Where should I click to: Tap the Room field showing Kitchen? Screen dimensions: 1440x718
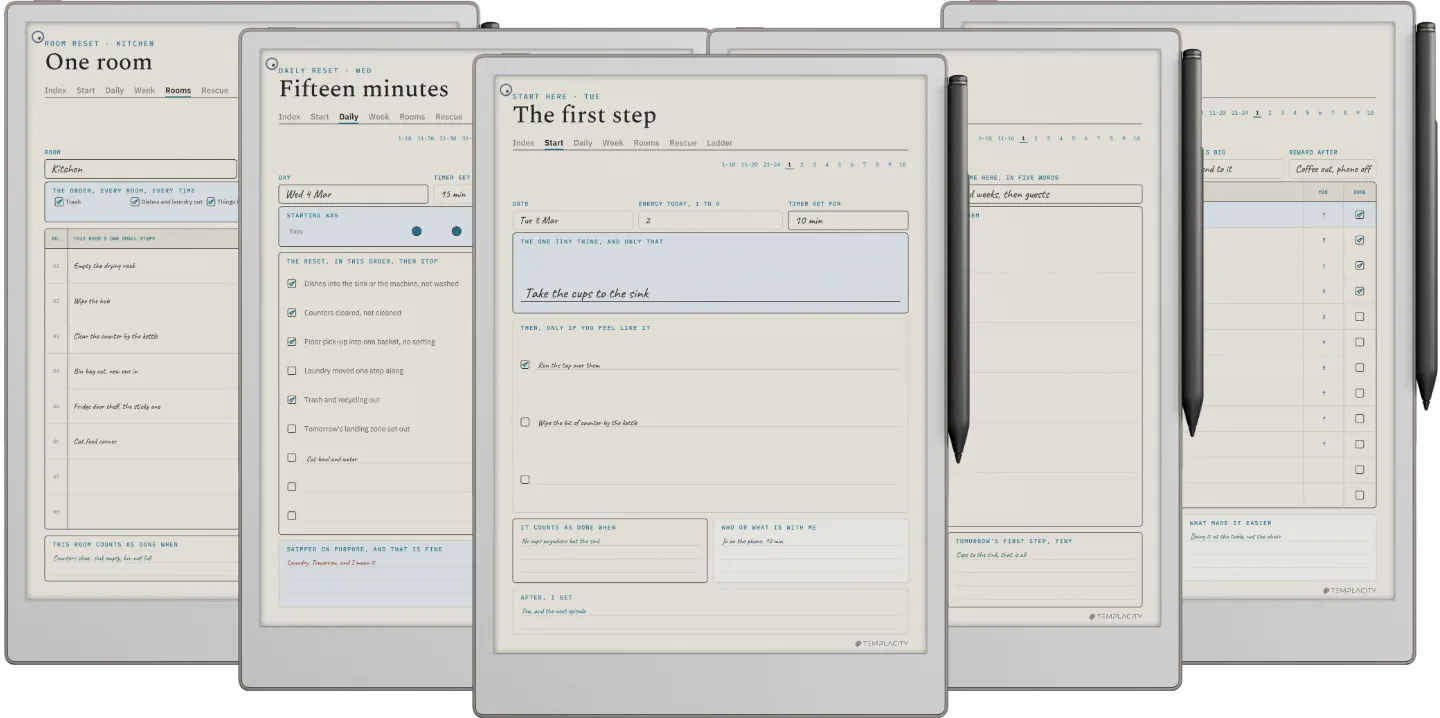[141, 169]
